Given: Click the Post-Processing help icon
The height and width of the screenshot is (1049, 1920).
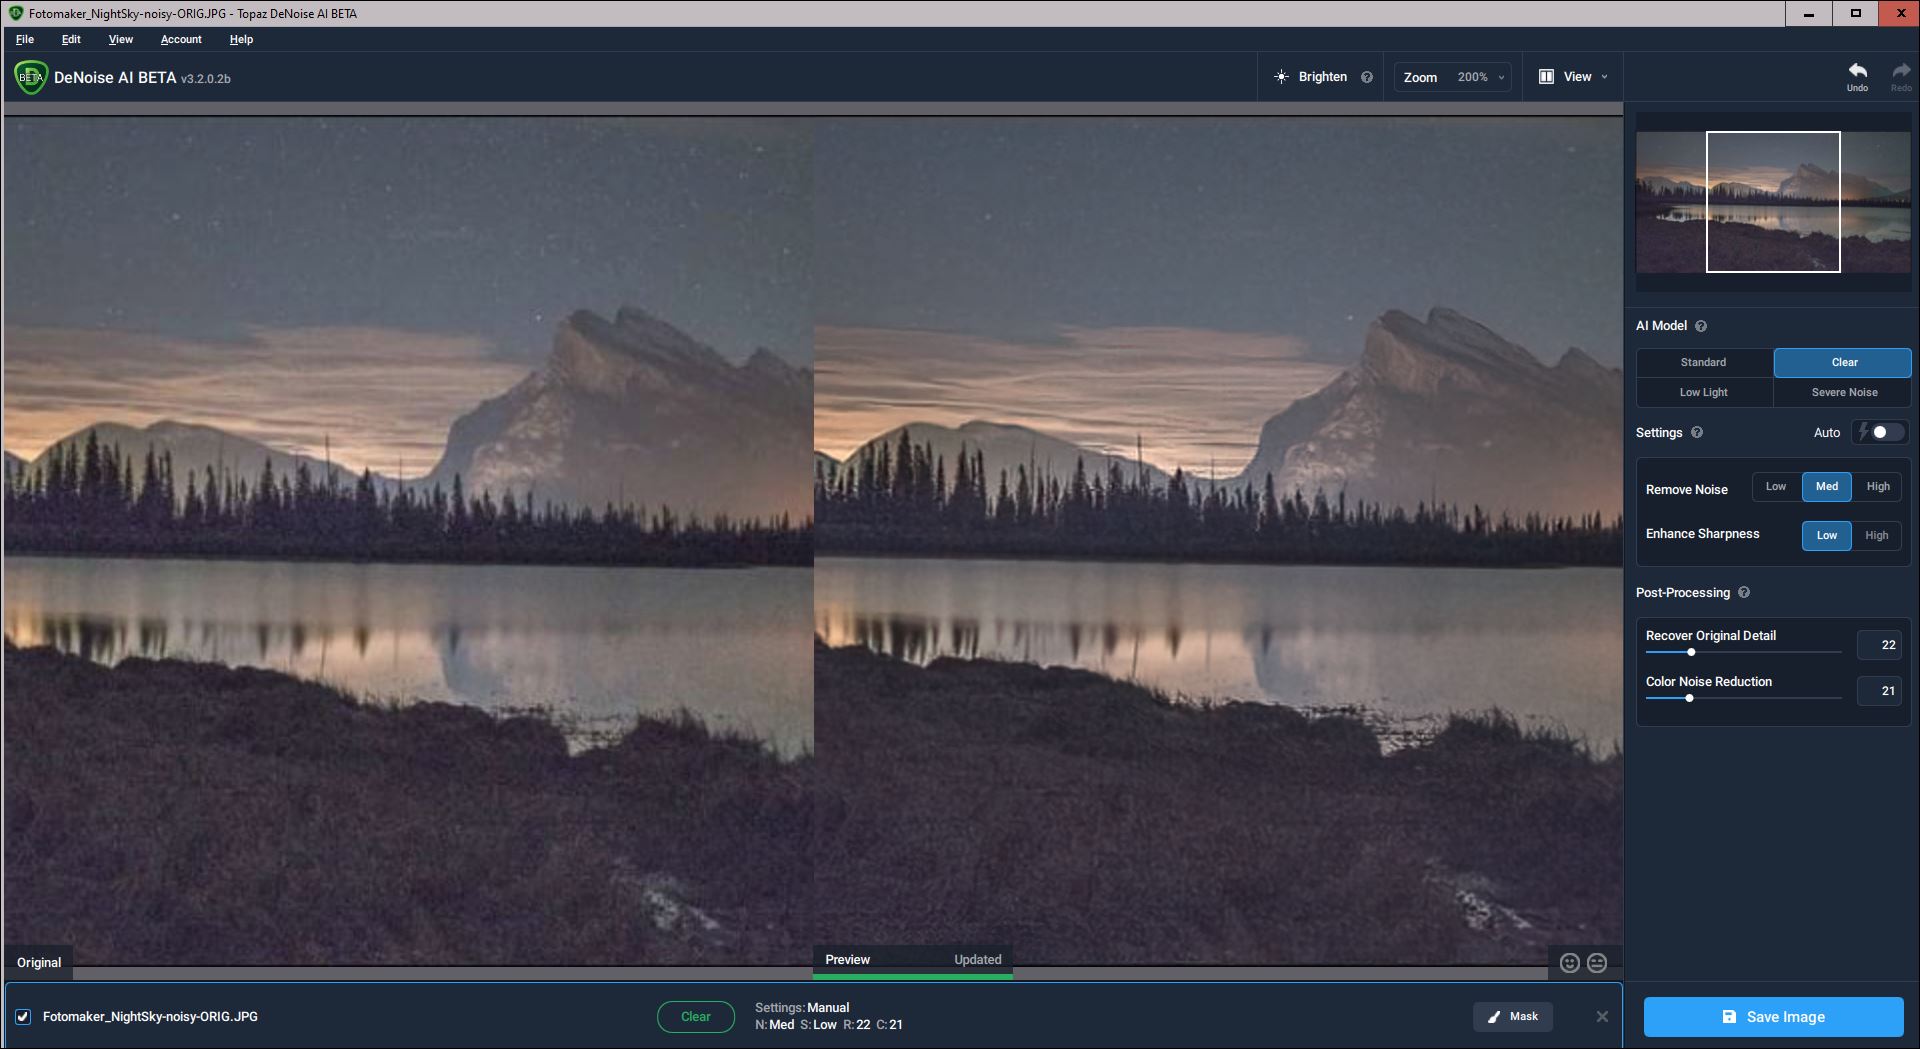Looking at the screenshot, I should [1744, 593].
